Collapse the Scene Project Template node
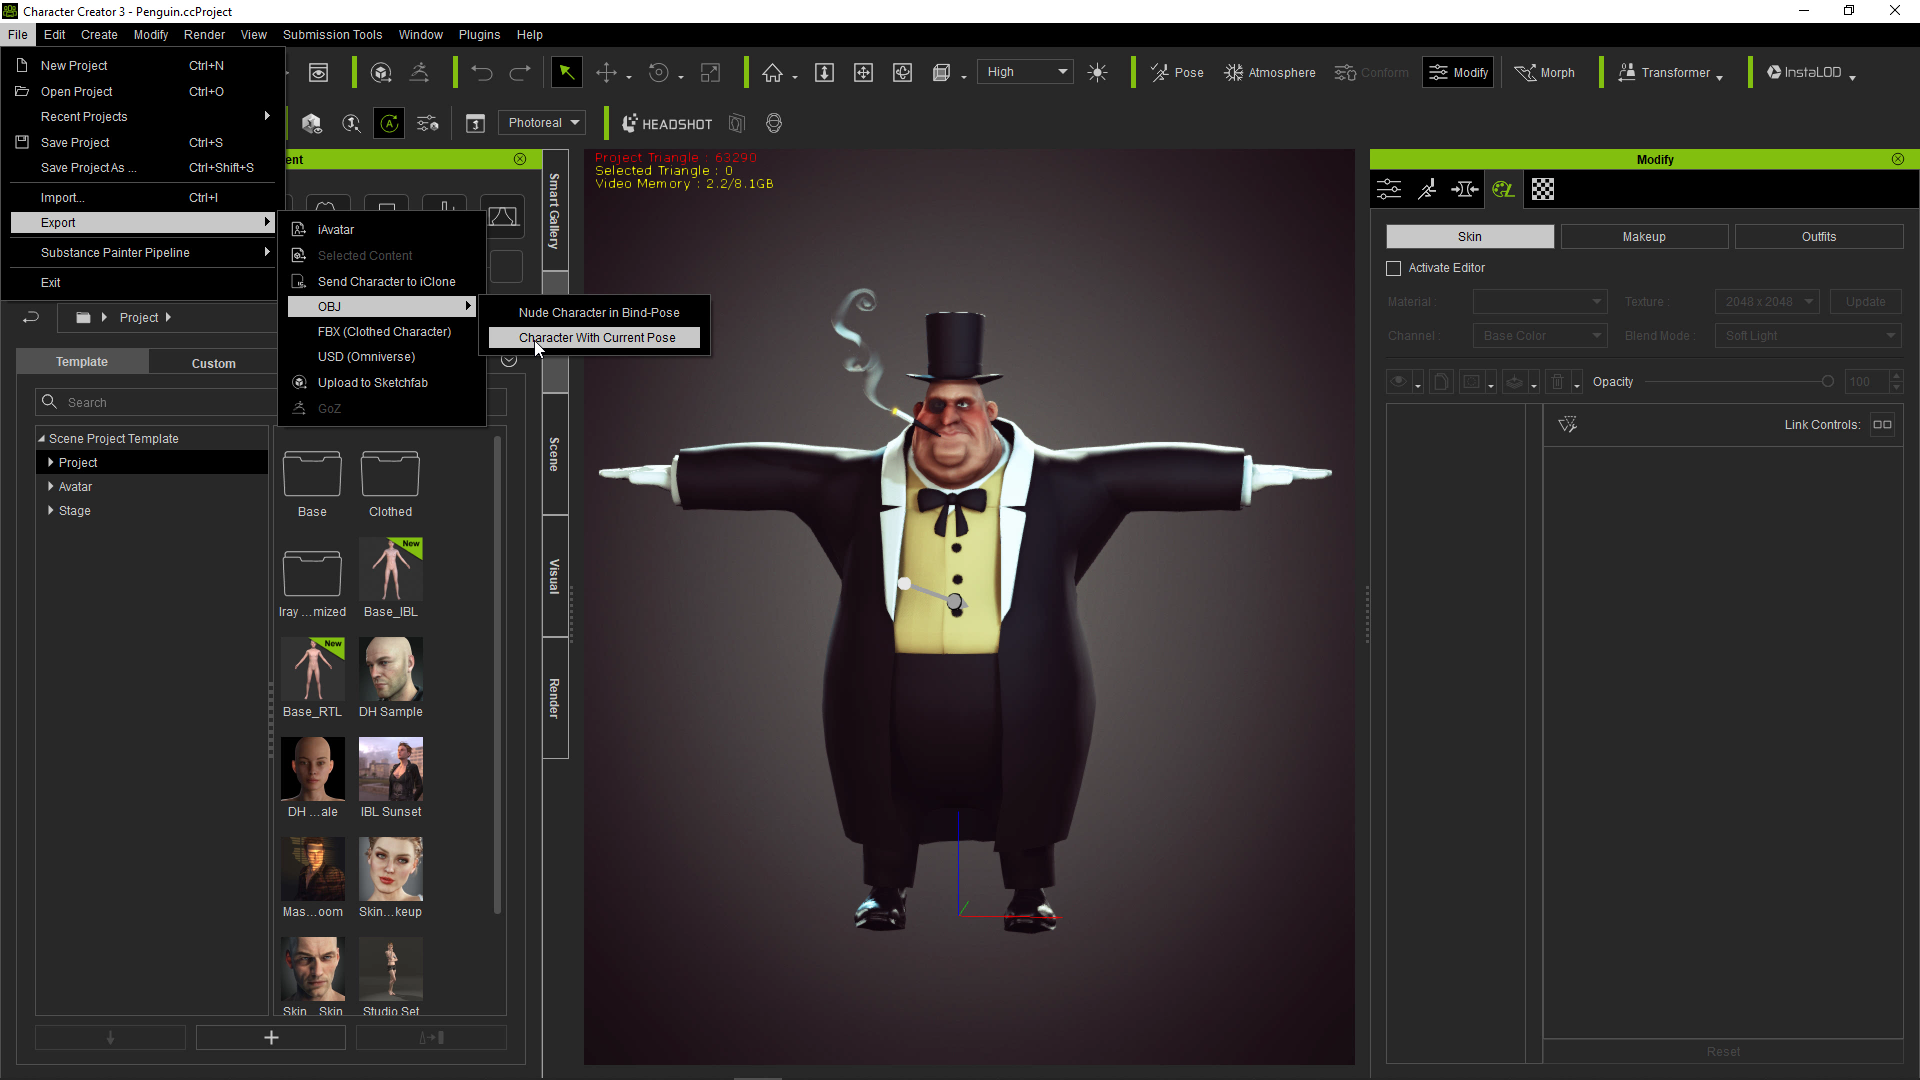Screen dimensions: 1920x1080 tap(42, 439)
